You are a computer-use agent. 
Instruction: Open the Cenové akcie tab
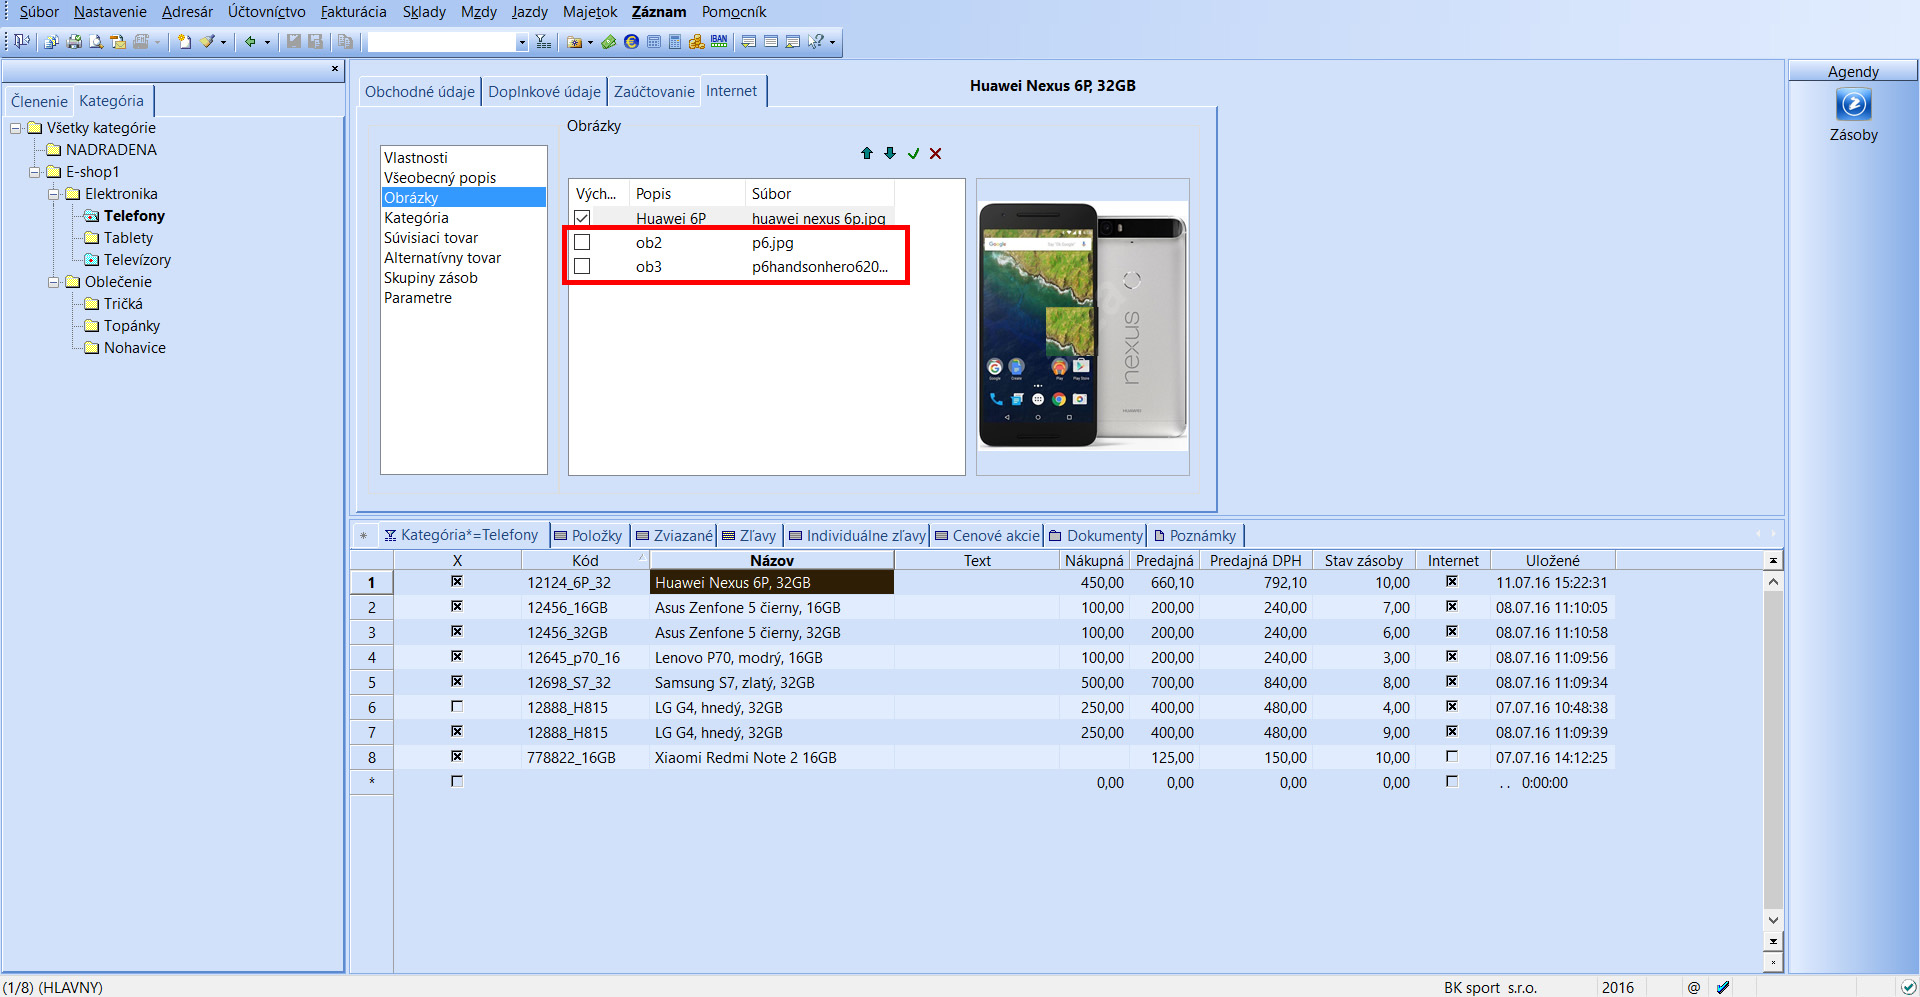(x=987, y=535)
